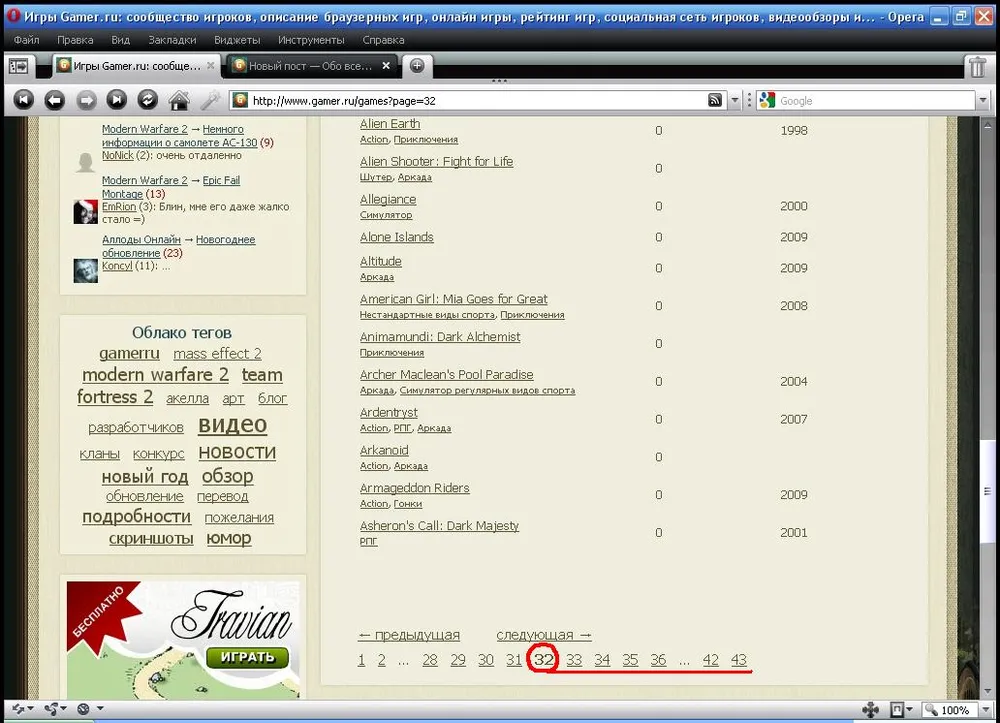Viewport: 1000px width, 723px height.
Task: Click the RSS feed icon in address bar
Action: pyautogui.click(x=715, y=101)
